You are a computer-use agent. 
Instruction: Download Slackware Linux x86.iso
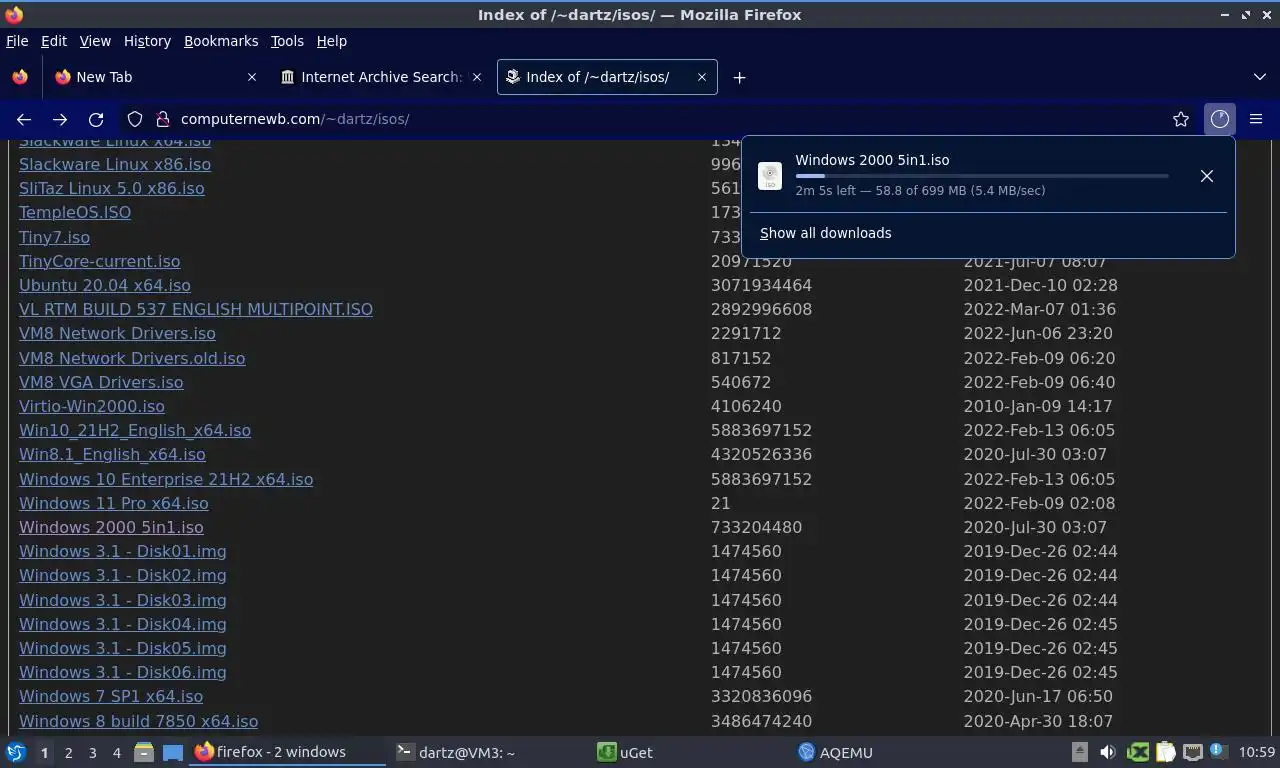115,164
